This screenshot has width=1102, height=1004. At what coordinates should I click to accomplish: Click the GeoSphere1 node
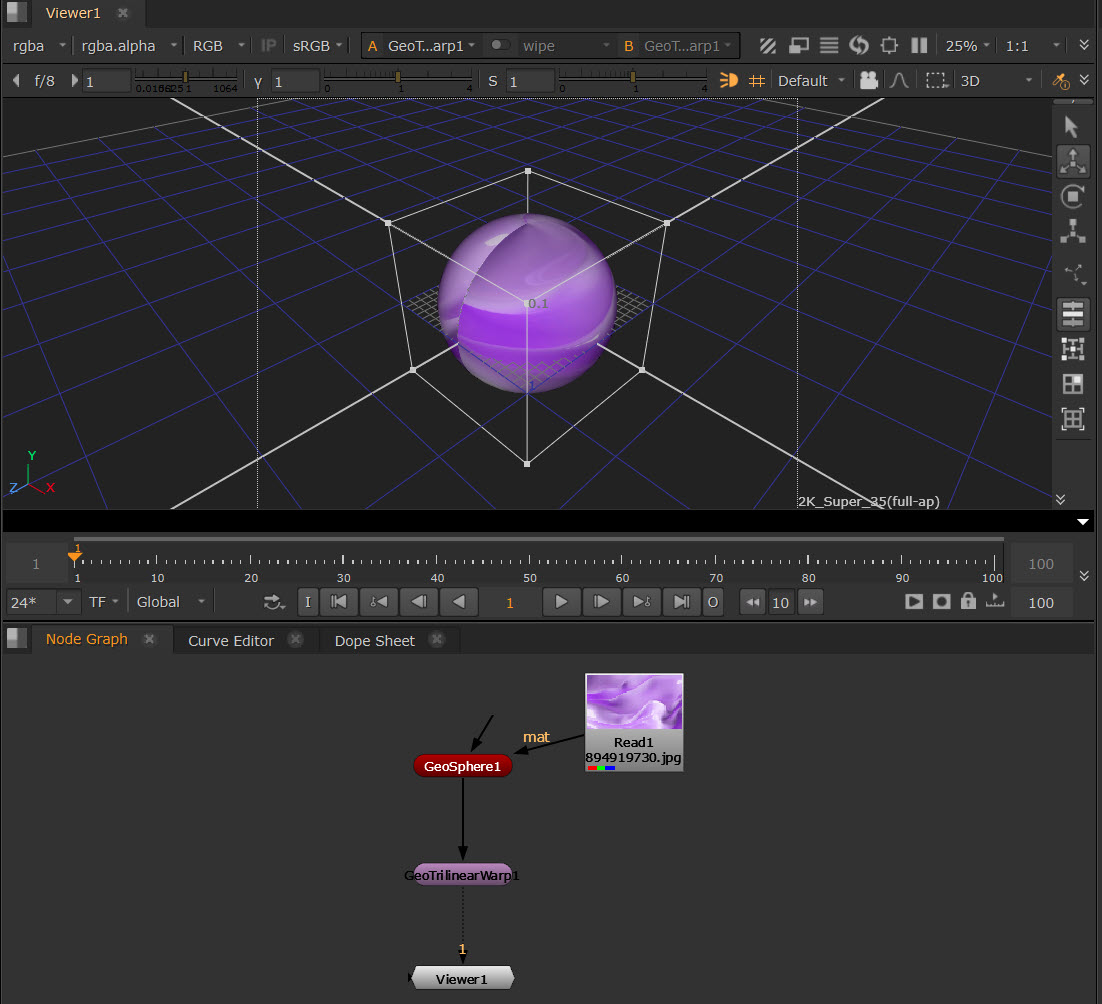coord(462,766)
